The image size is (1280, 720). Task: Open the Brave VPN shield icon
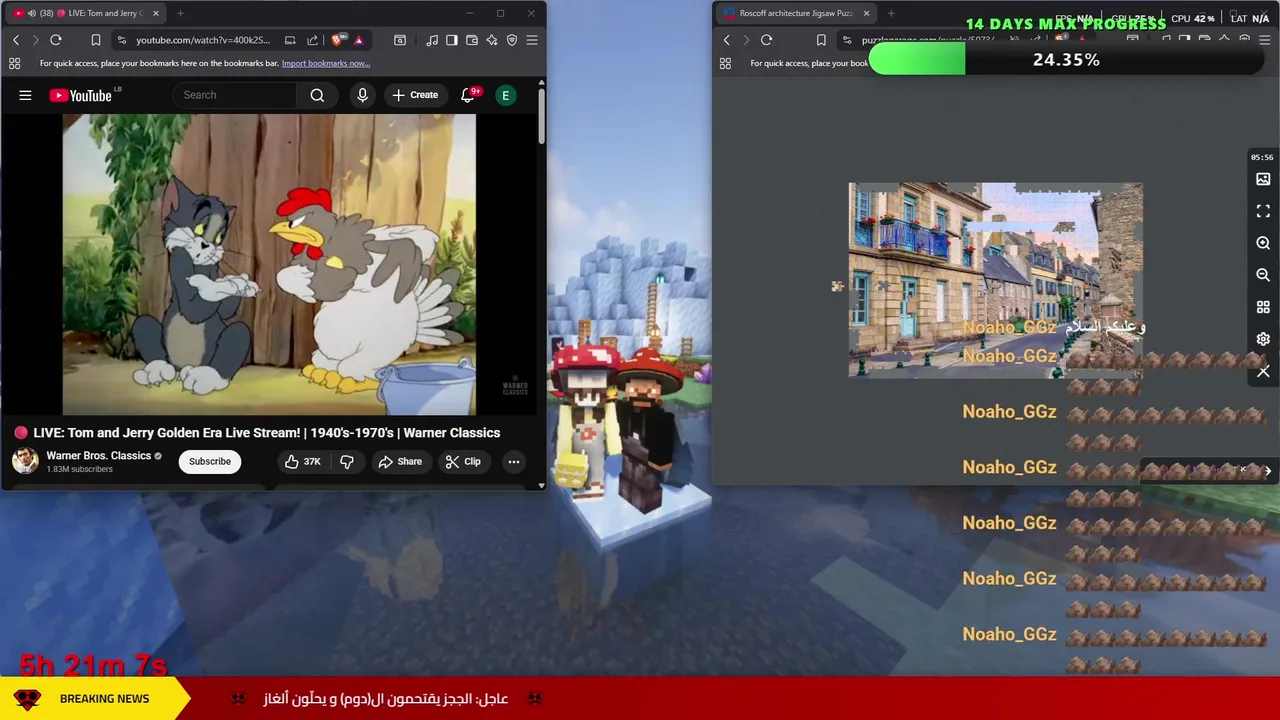[512, 40]
